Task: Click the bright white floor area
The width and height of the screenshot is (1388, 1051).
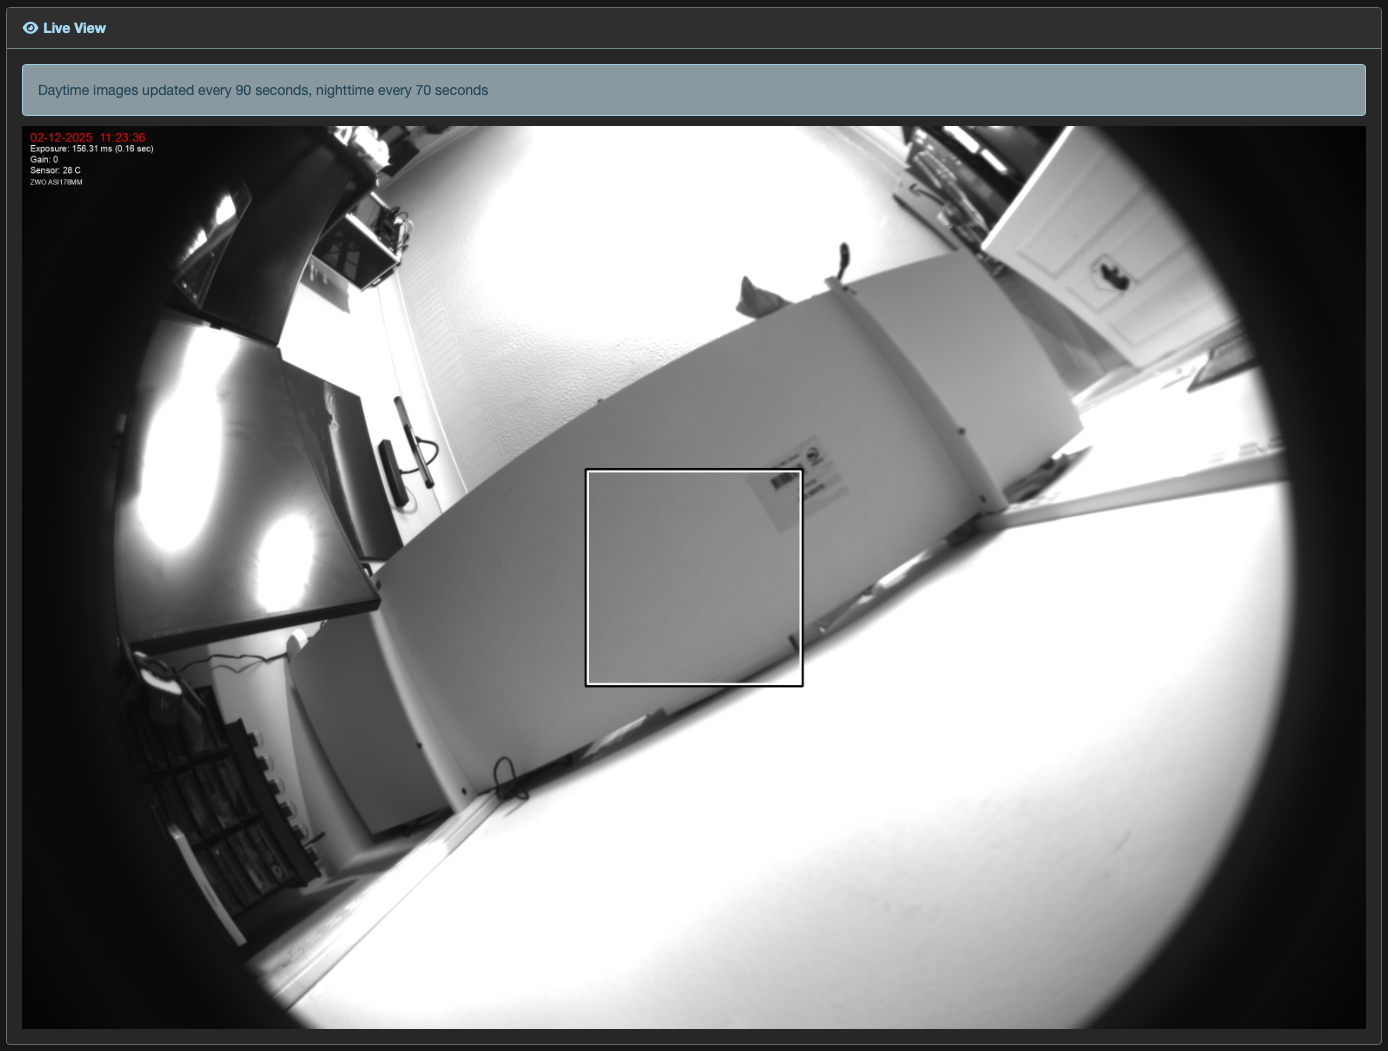Action: click(x=850, y=850)
